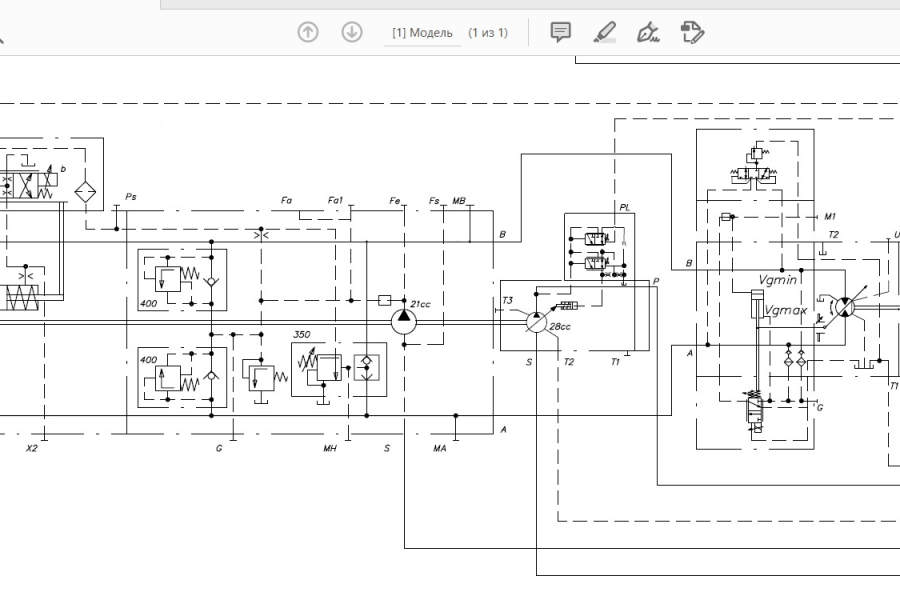Viewport: 900px width, 600px height.
Task: Open the add comment tool
Action: (560, 32)
